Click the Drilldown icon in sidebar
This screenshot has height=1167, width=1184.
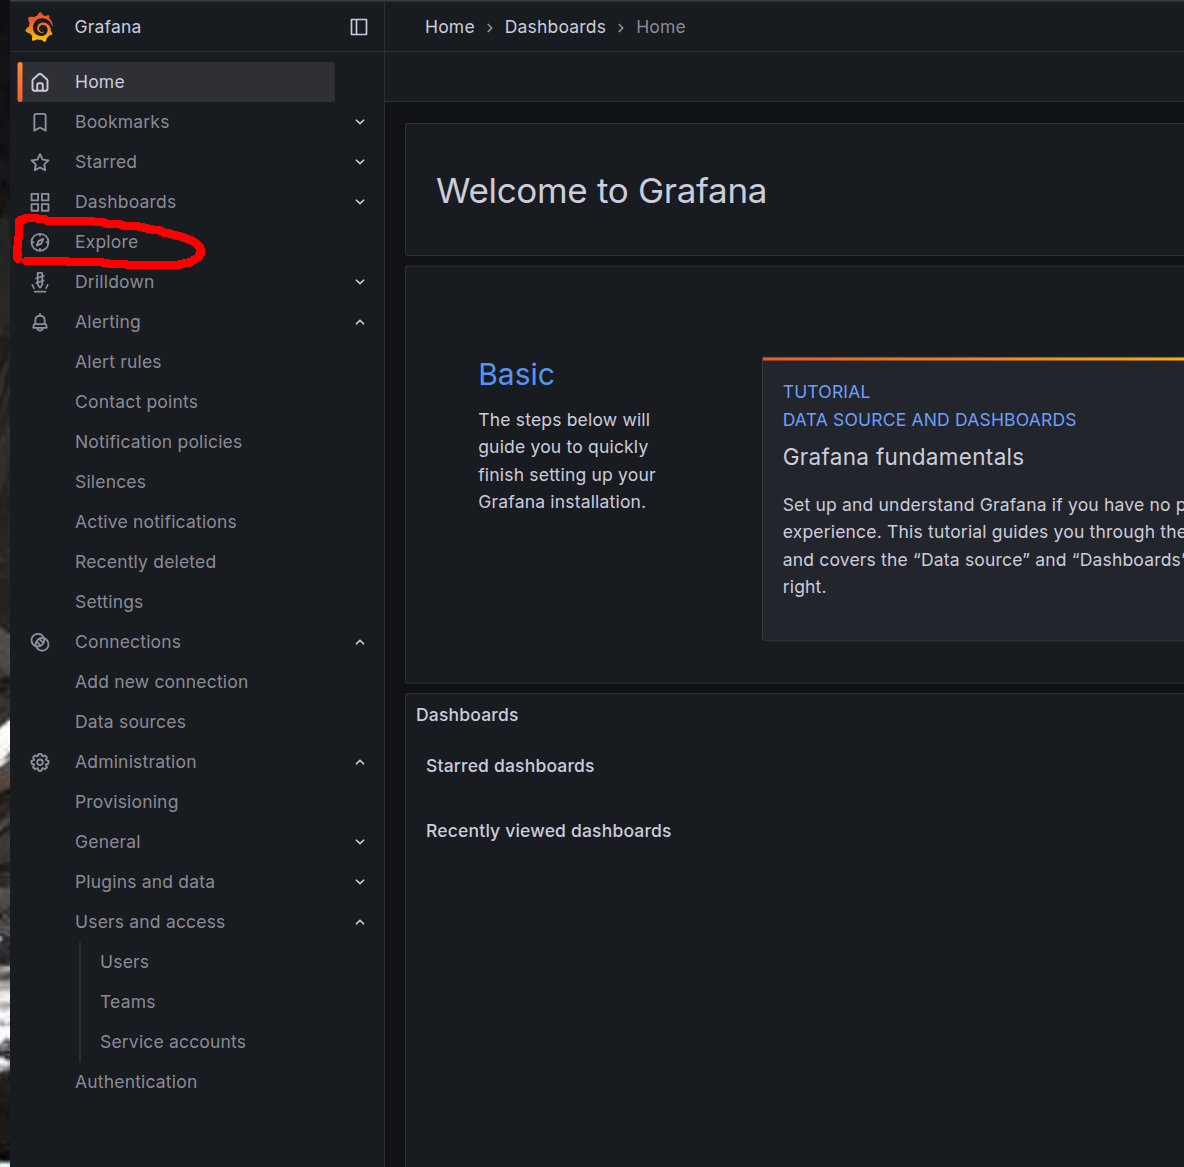tap(40, 282)
